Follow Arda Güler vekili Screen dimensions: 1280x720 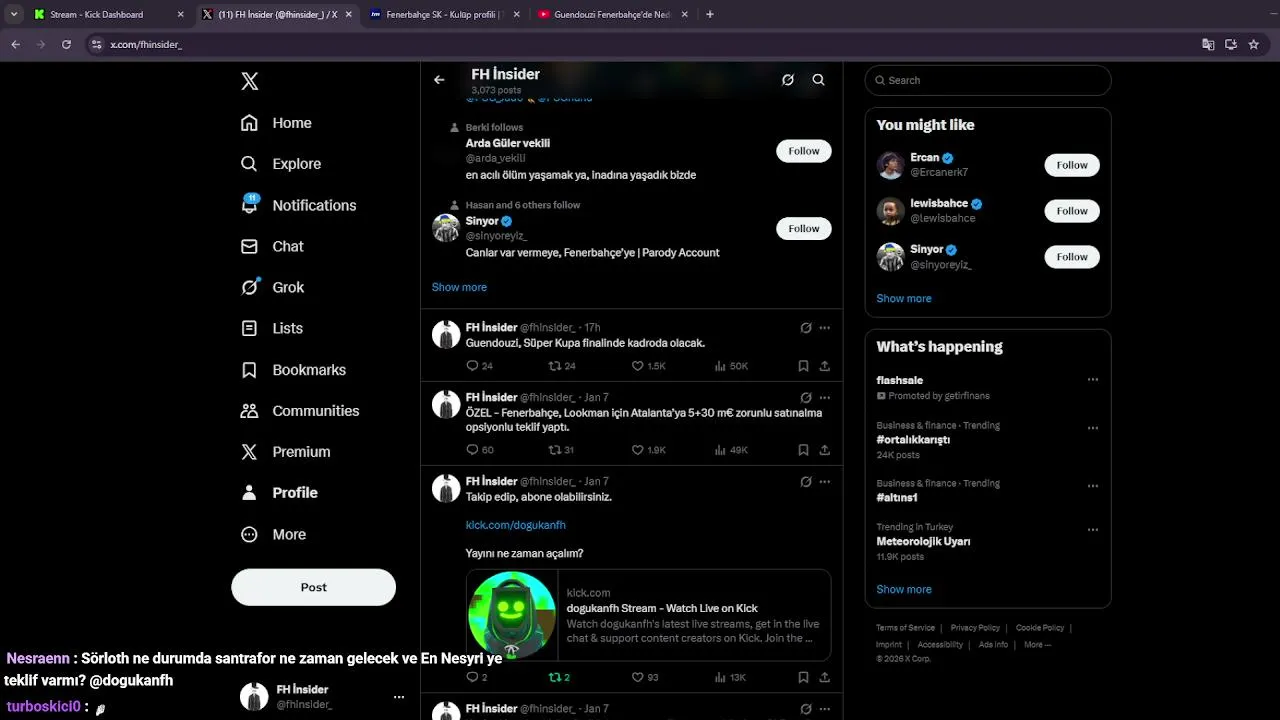(803, 151)
